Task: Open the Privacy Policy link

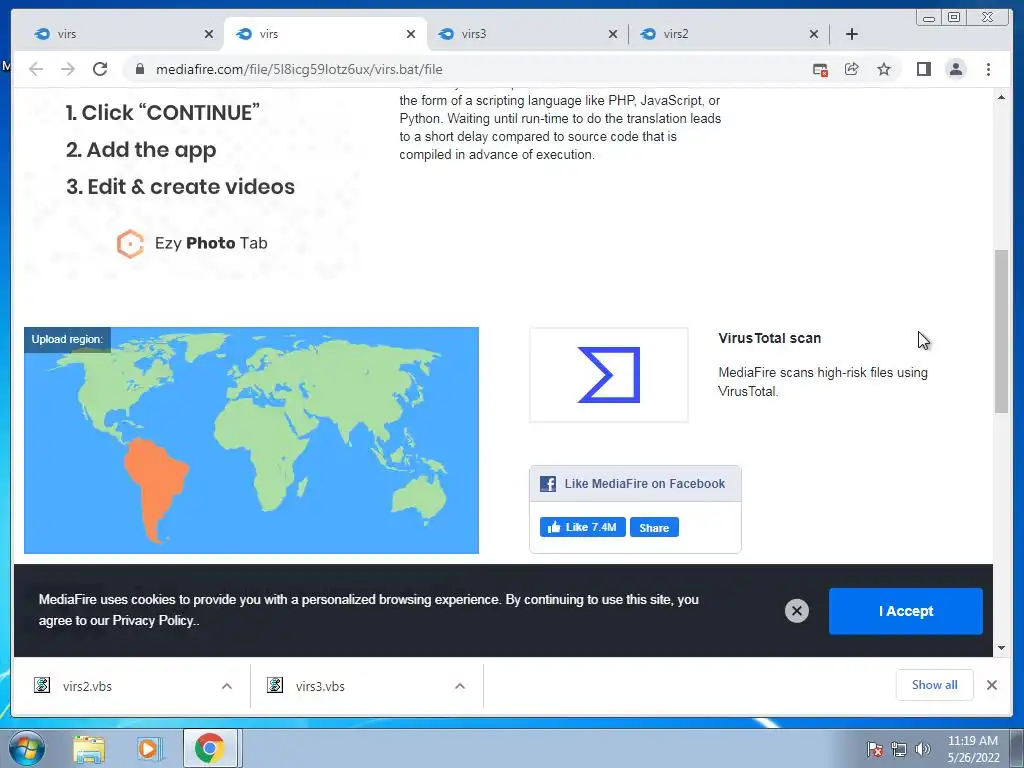Action: coord(153,620)
